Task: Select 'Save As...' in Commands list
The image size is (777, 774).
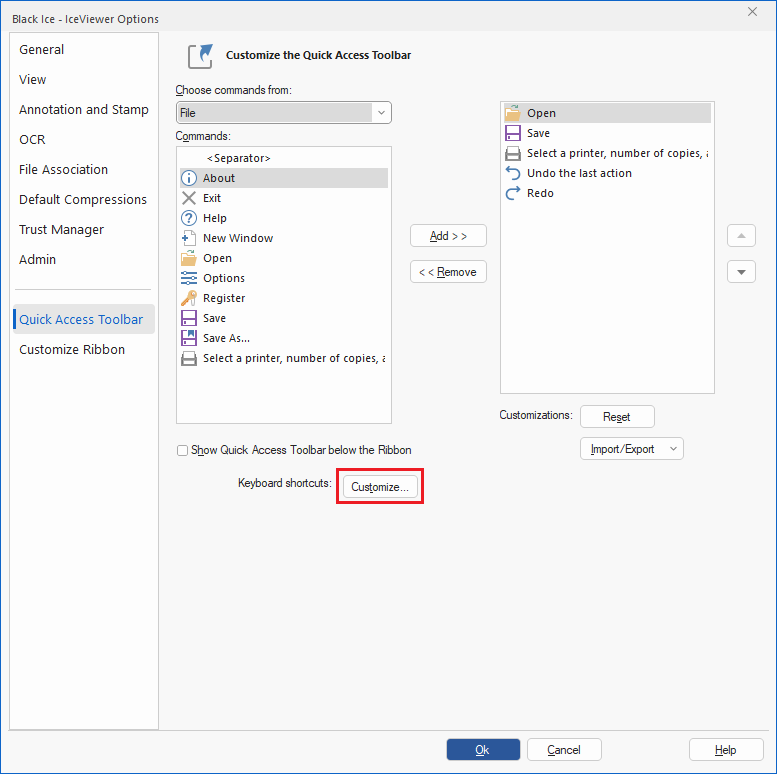Action: point(283,338)
